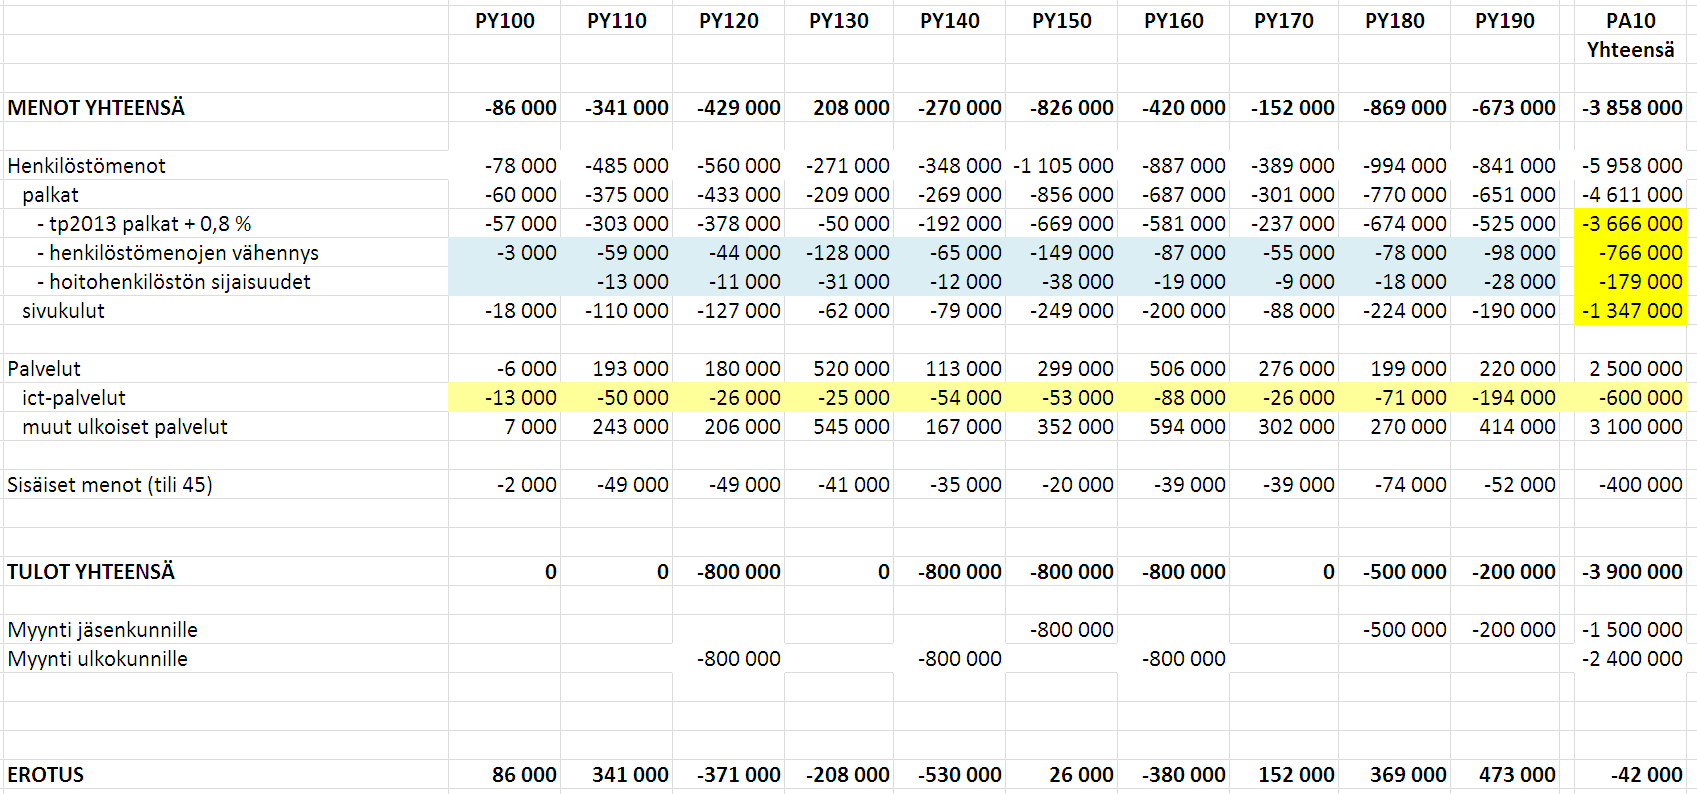Click Henkilöstömenot PY150 value -1 105 000
This screenshot has height=794, width=1697.
(1063, 166)
